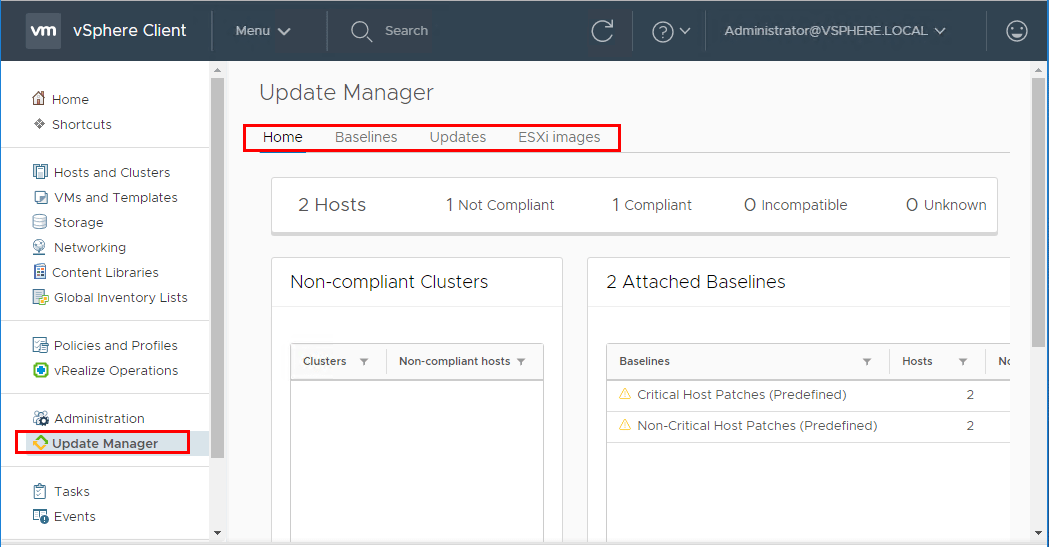This screenshot has width=1049, height=547.
Task: Open filter for Non-compliant hosts column
Action: coord(521,362)
